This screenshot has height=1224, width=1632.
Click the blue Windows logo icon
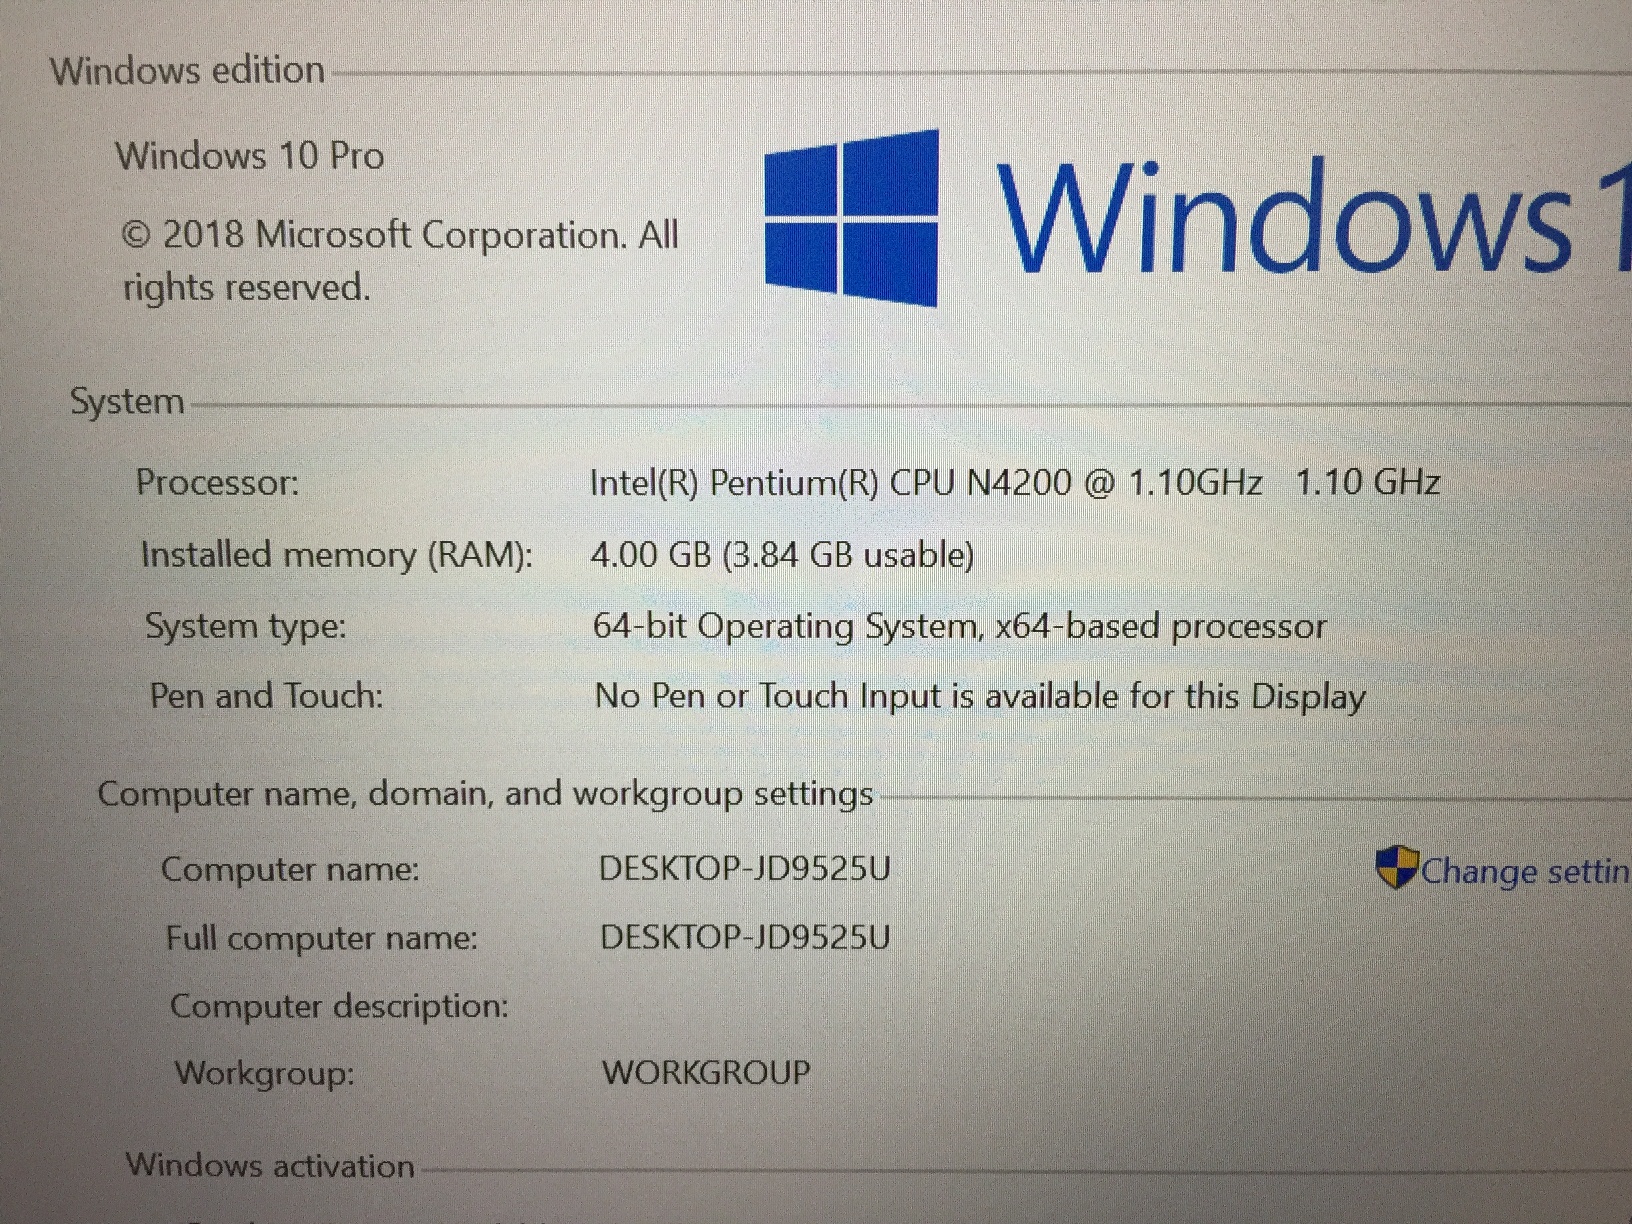(x=852, y=218)
